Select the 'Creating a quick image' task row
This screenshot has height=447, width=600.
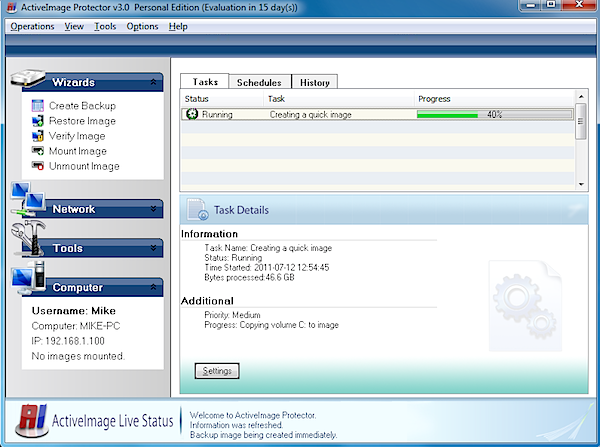(377, 114)
